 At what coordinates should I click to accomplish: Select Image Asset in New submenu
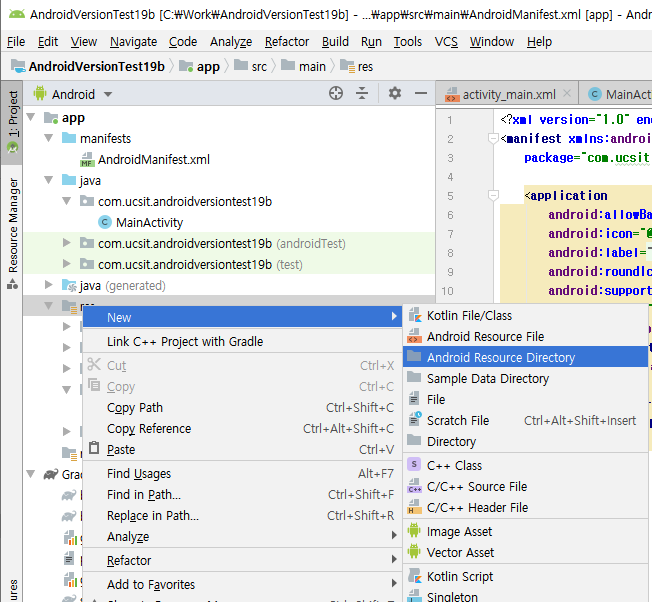tap(459, 532)
